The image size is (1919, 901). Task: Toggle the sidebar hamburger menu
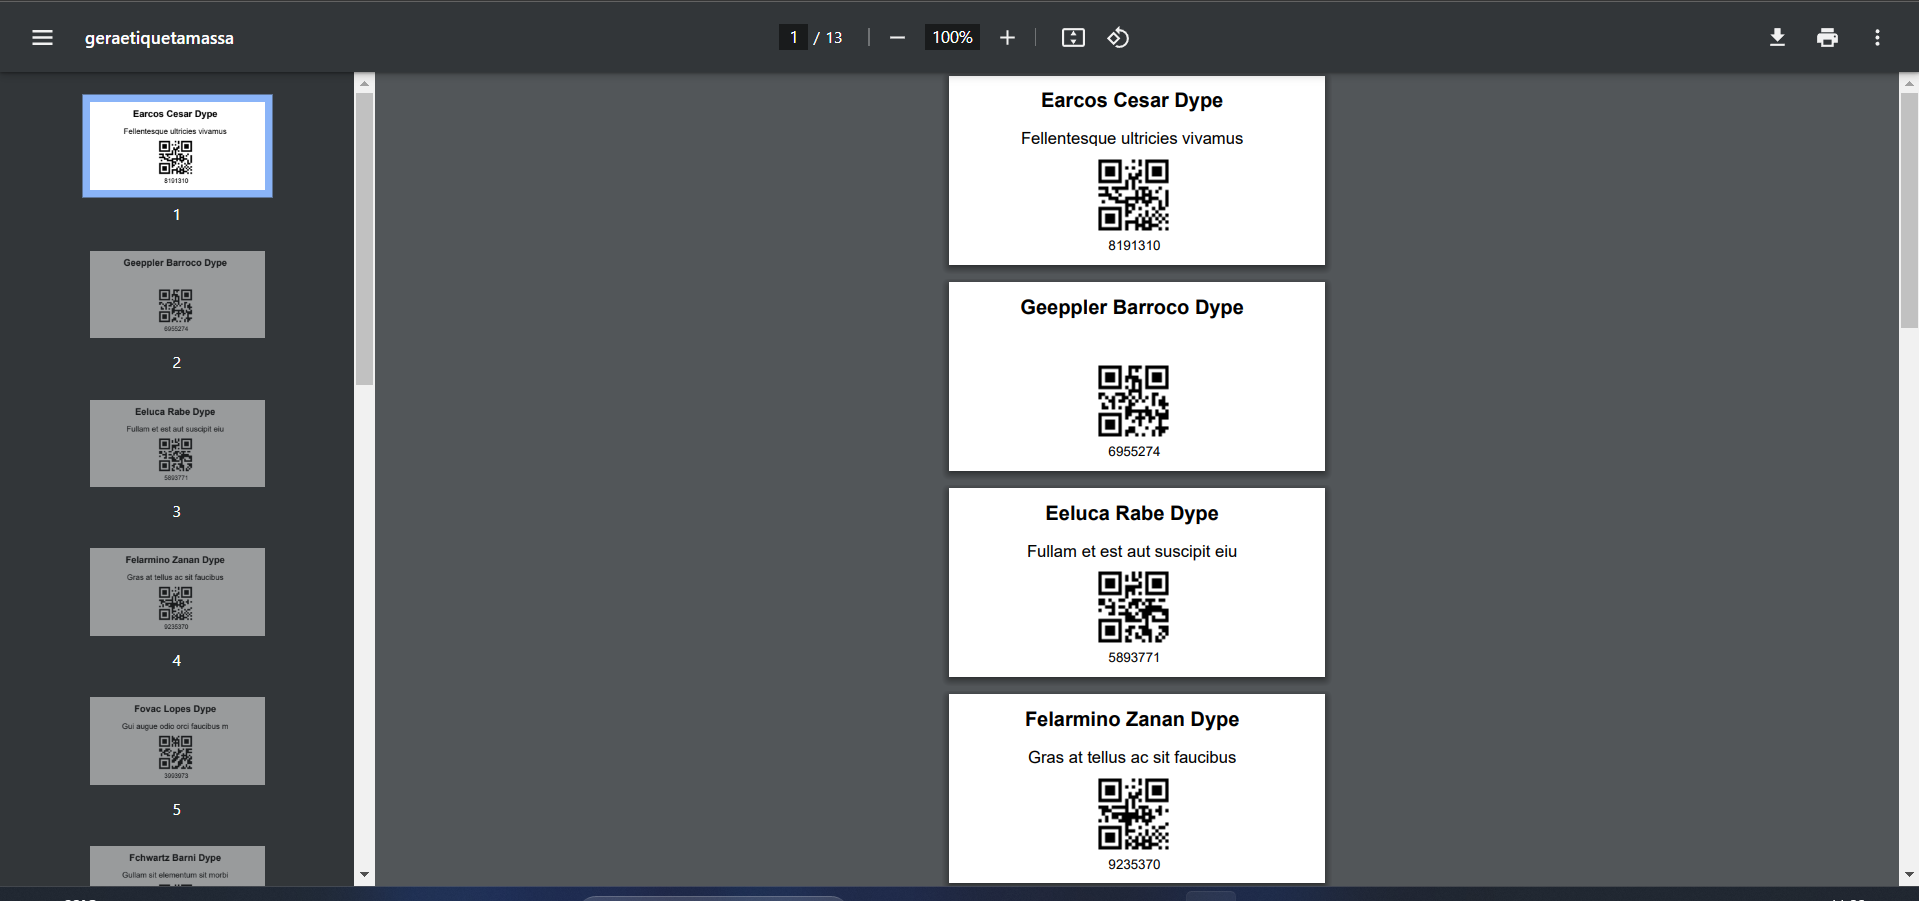point(42,38)
